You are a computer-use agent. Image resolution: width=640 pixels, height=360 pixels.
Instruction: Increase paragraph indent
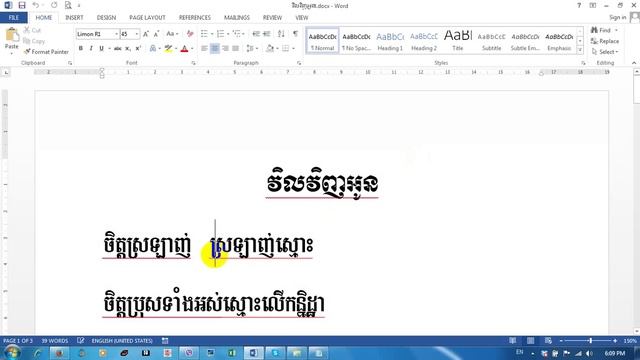267,34
